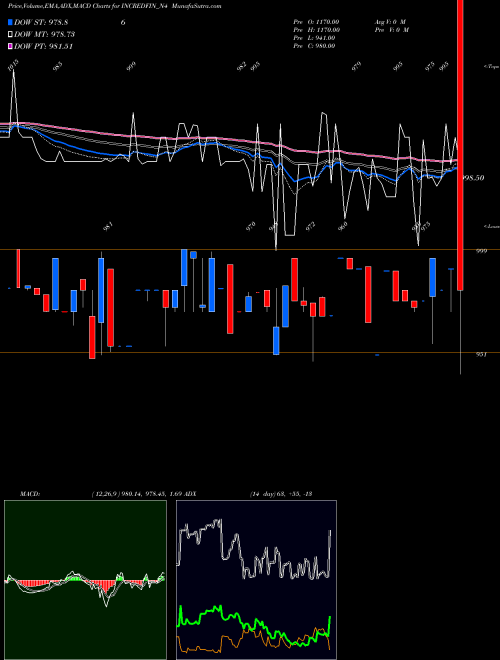The width and height of the screenshot is (500, 660).
Task: Click the number 6 beside the DOW ST legend
Action: click(123, 22)
